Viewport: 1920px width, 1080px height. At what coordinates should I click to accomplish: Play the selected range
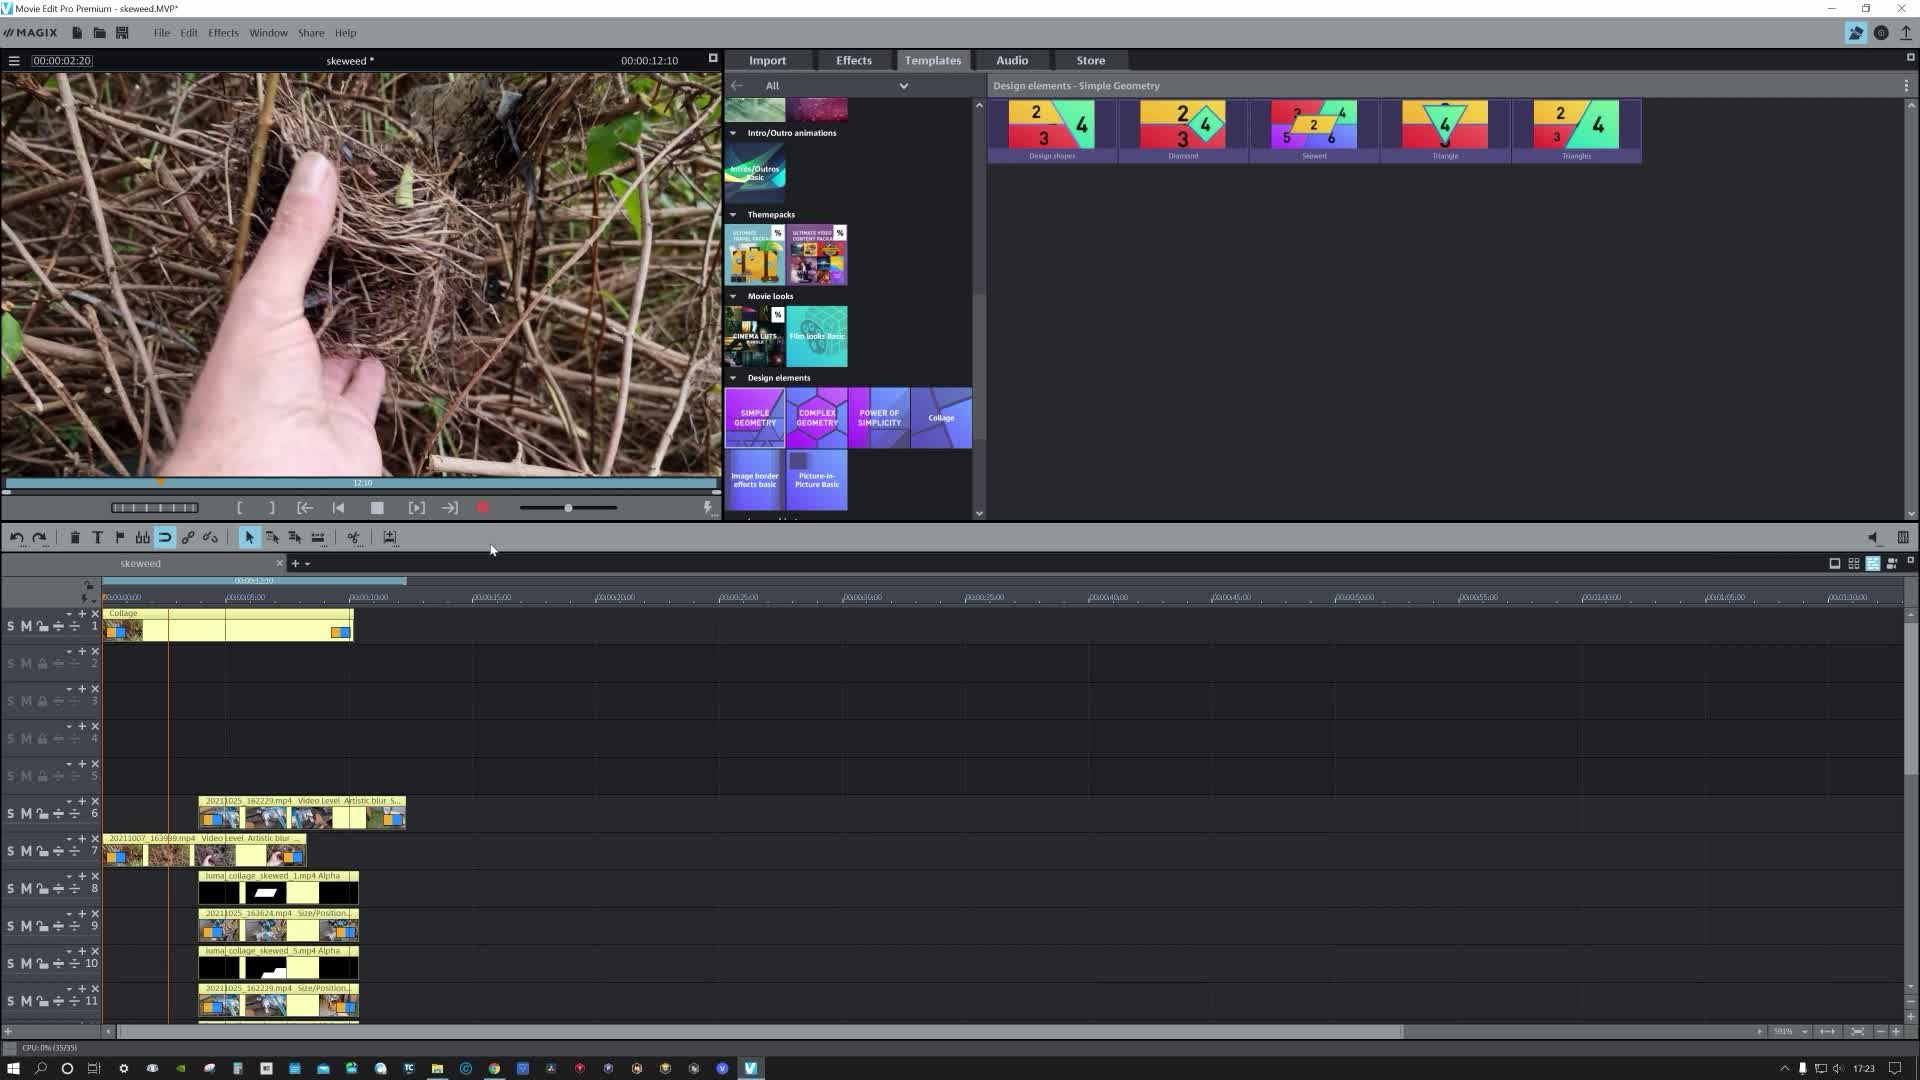tap(417, 508)
